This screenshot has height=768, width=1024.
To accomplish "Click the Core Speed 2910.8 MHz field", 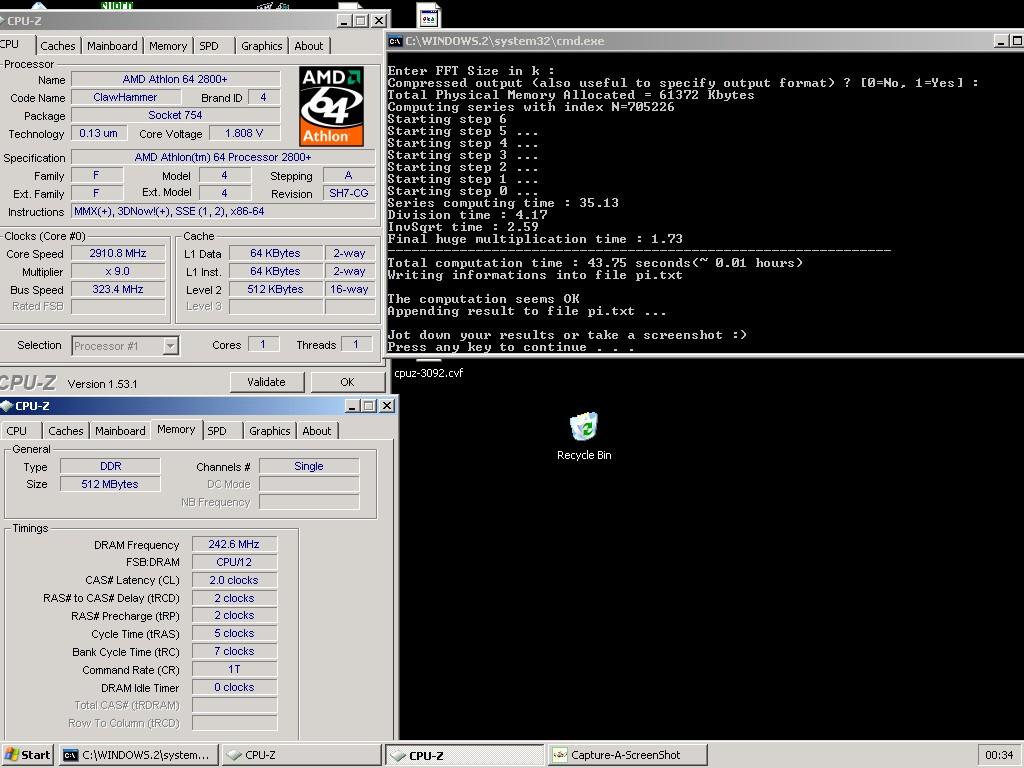I will pyautogui.click(x=118, y=253).
